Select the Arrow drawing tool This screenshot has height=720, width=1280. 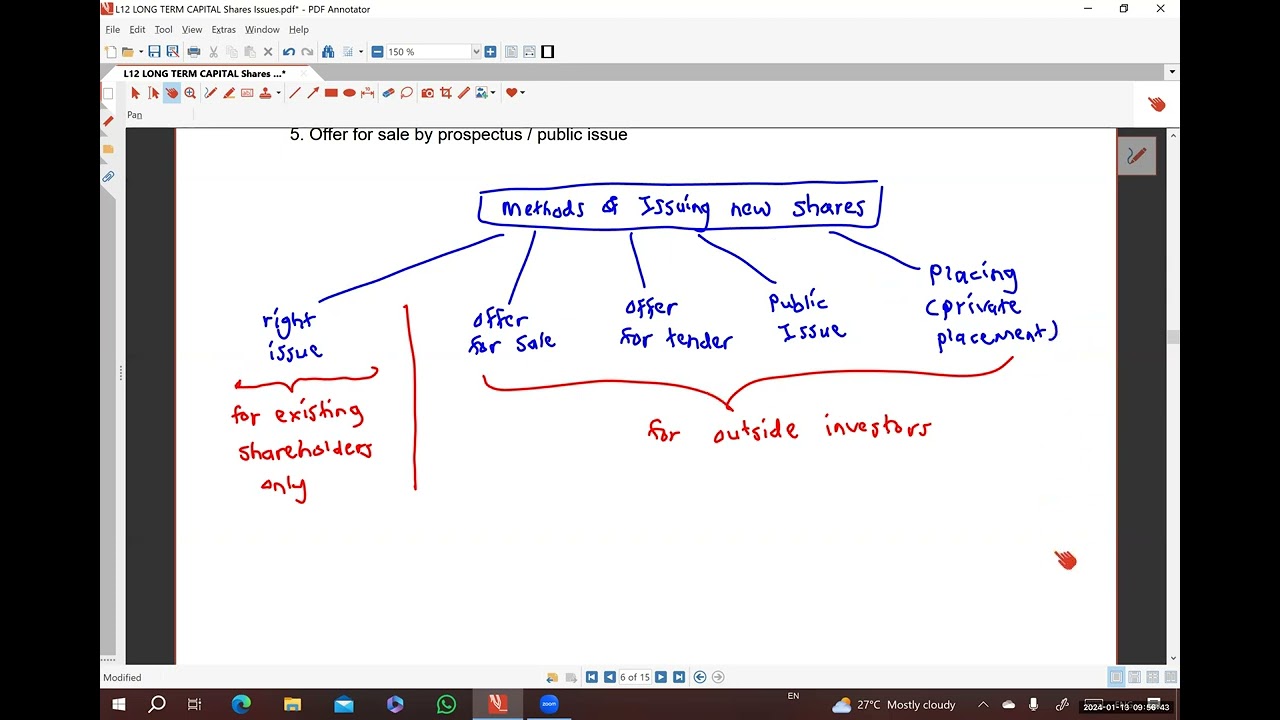coord(313,93)
